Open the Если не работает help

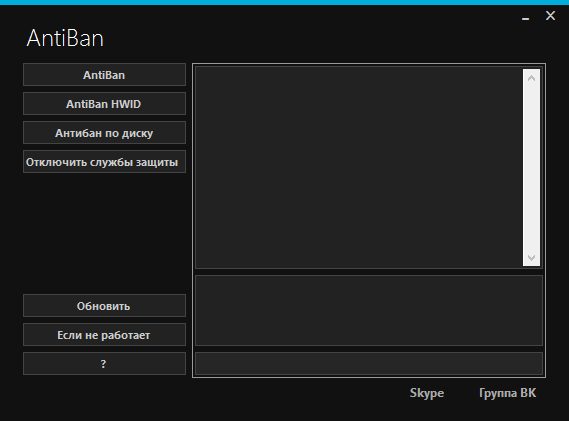click(104, 335)
